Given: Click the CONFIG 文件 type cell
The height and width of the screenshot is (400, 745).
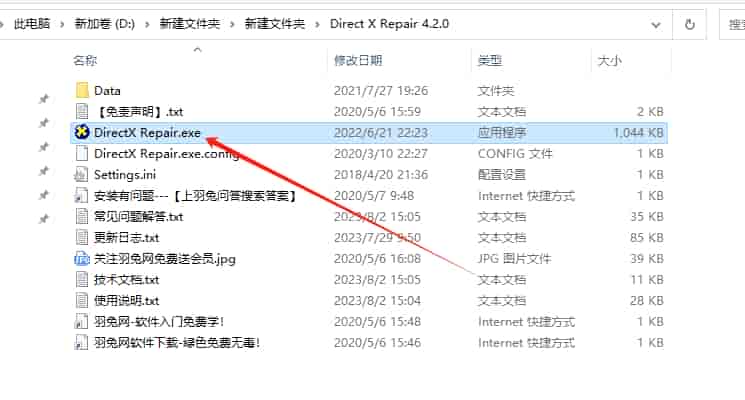Looking at the screenshot, I should [515, 153].
